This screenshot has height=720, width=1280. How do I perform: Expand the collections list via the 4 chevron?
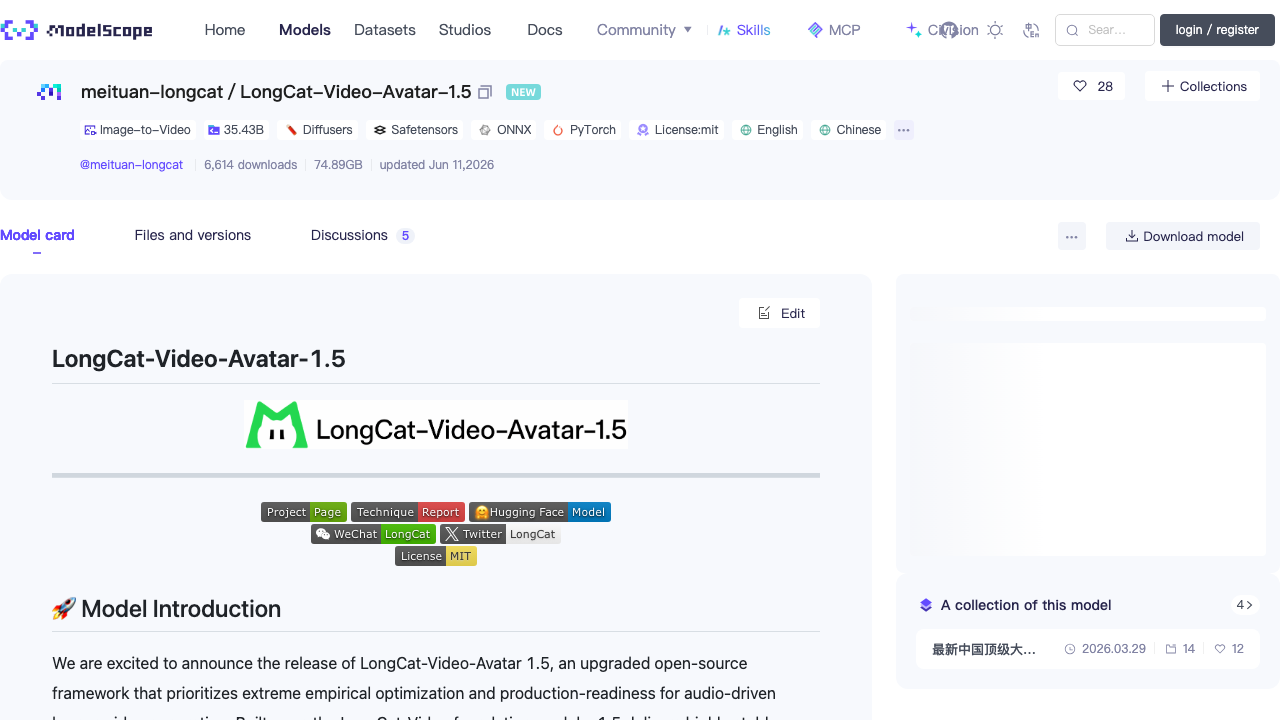pyautogui.click(x=1245, y=605)
